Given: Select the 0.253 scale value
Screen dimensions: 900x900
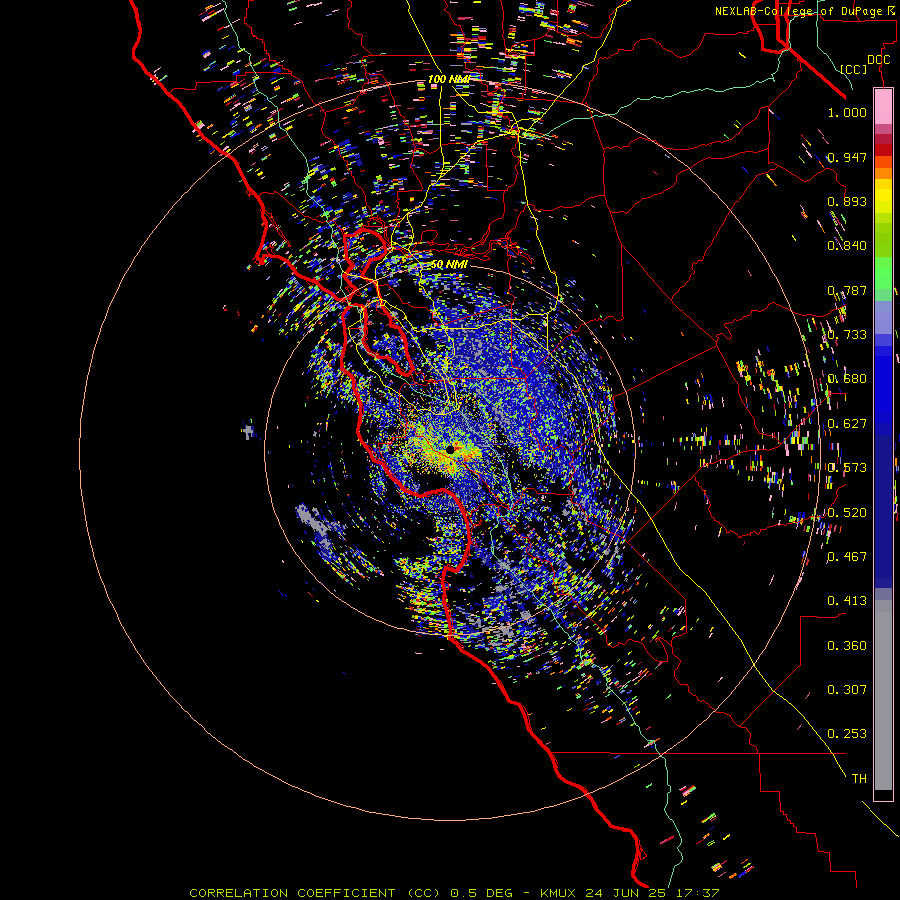Looking at the screenshot, I should pyautogui.click(x=847, y=734).
